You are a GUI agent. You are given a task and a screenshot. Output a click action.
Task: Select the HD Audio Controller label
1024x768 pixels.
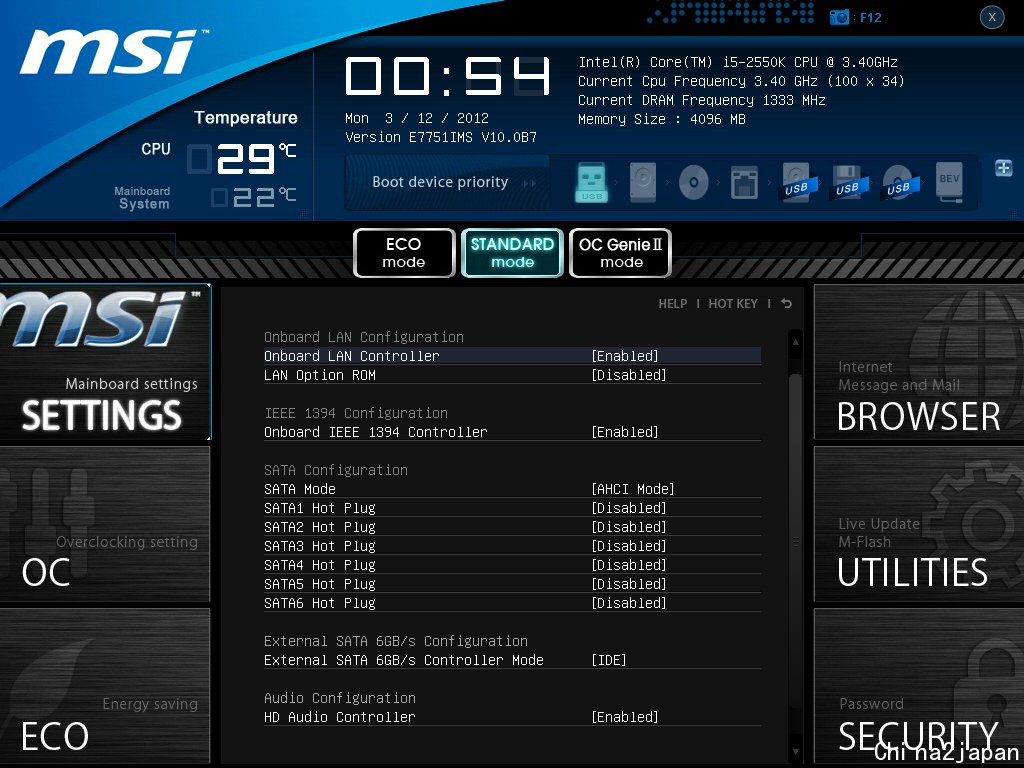point(340,716)
